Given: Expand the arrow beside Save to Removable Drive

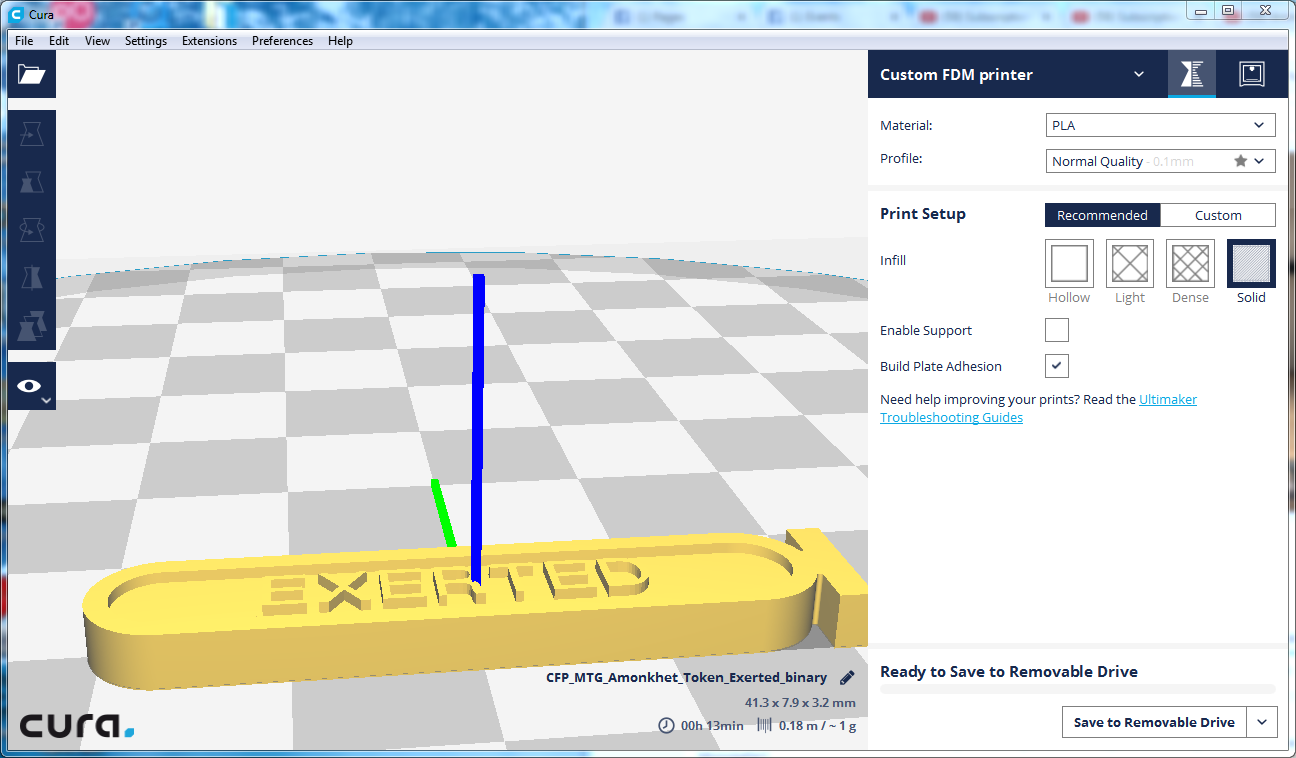Looking at the screenshot, I should point(1263,722).
